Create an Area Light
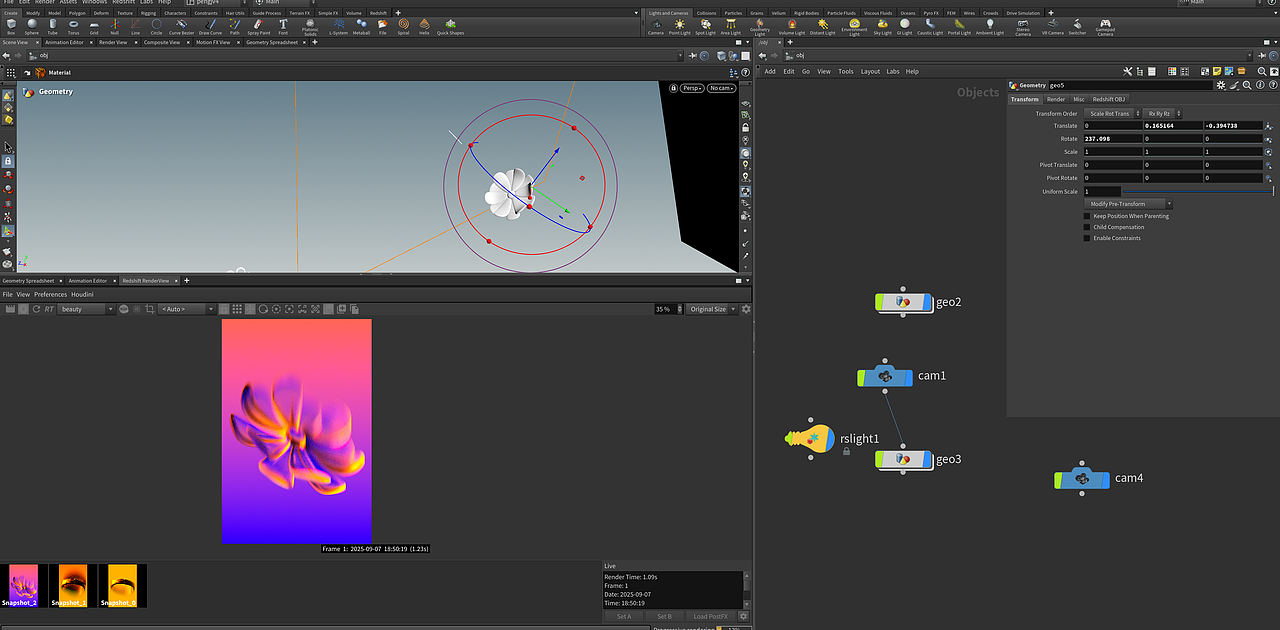1280x630 pixels. [731, 26]
